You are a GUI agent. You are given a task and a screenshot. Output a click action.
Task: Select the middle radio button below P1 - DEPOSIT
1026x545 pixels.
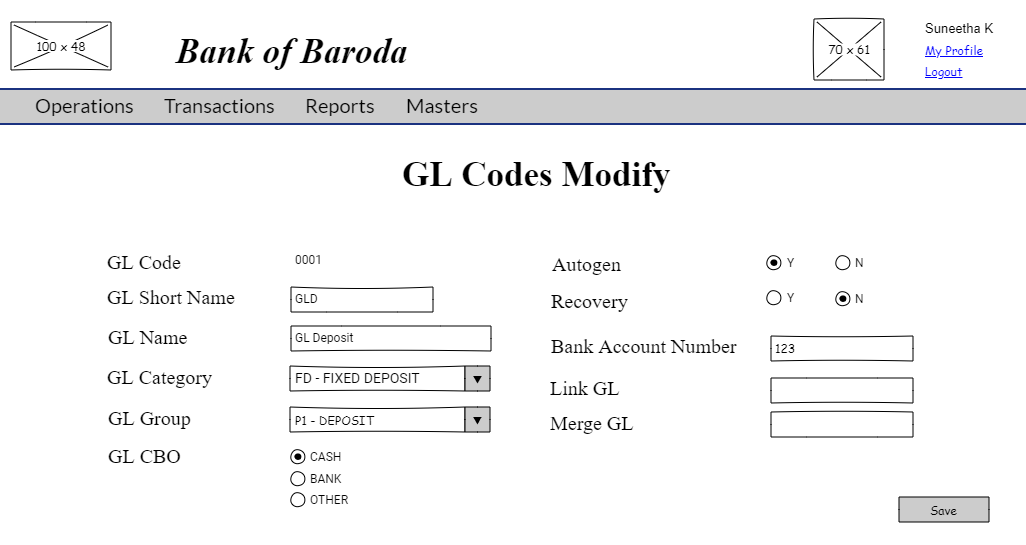click(298, 479)
